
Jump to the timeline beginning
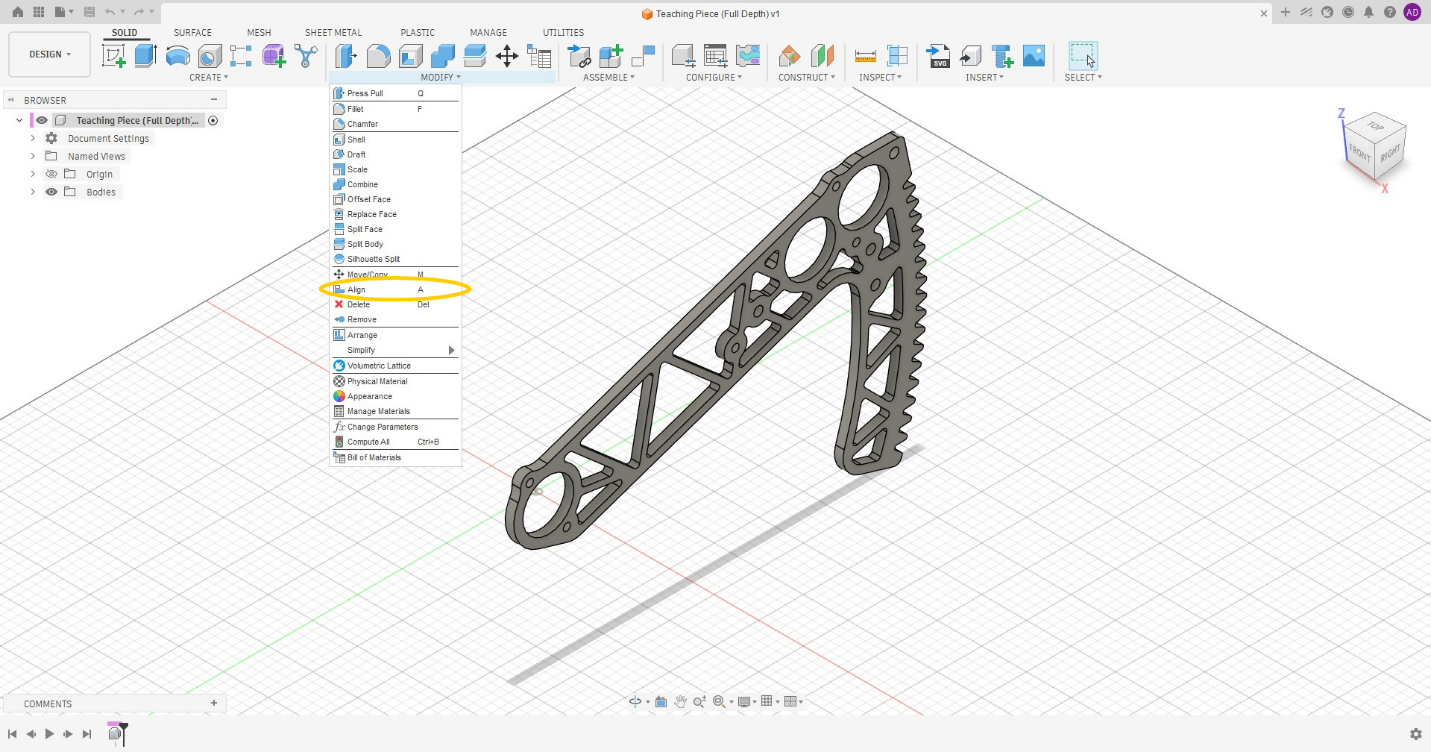pyautogui.click(x=12, y=734)
